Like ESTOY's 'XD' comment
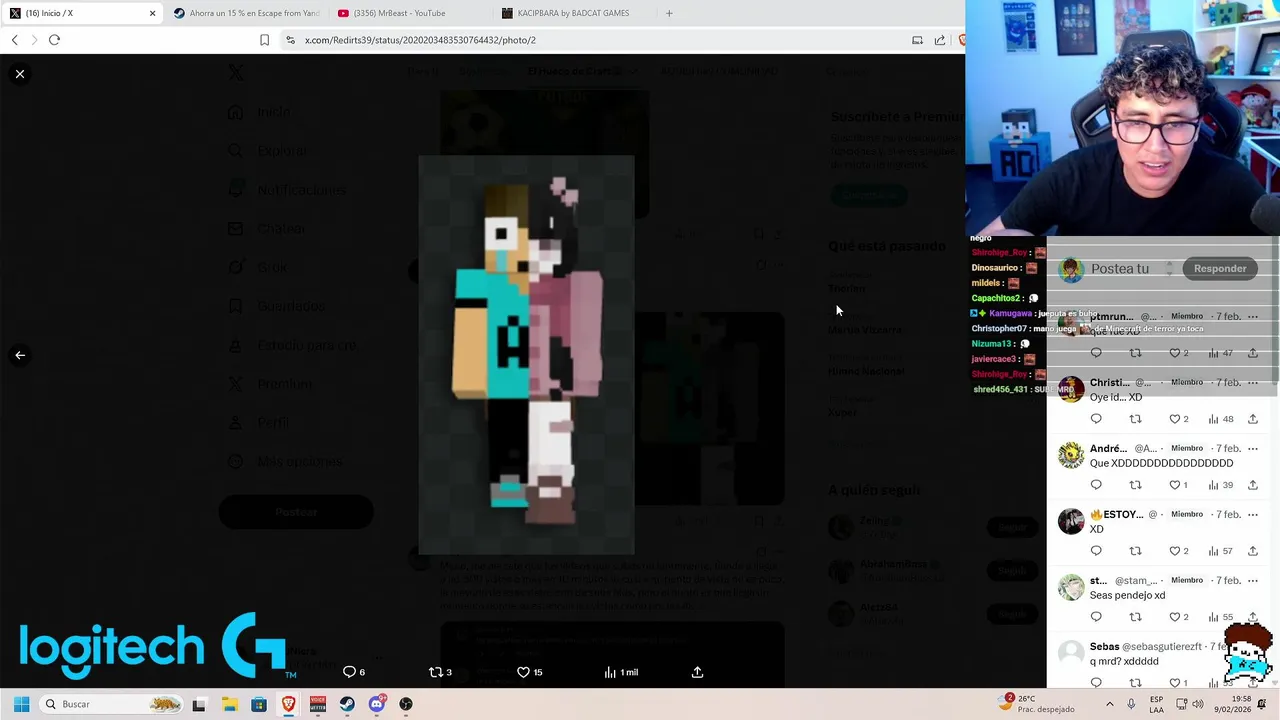This screenshot has height=720, width=1280. click(1179, 551)
